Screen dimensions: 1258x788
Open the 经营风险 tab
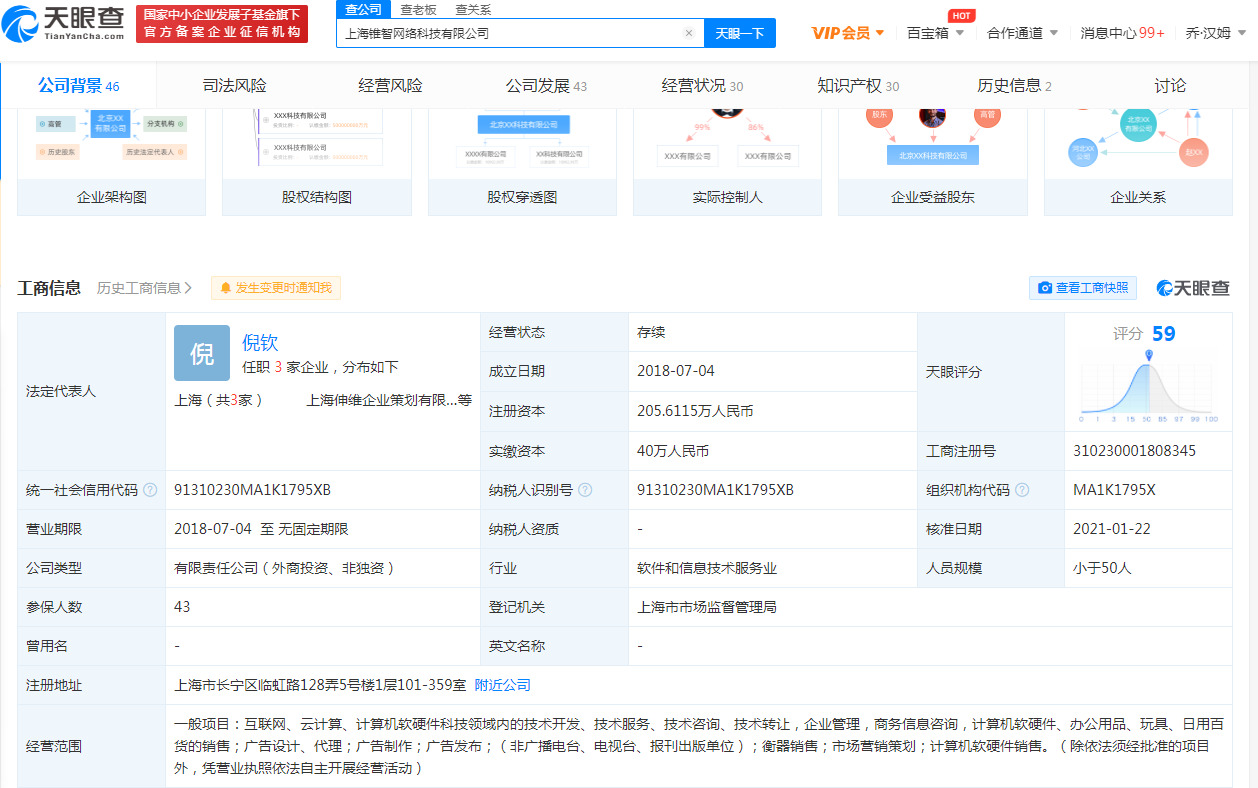tap(390, 86)
